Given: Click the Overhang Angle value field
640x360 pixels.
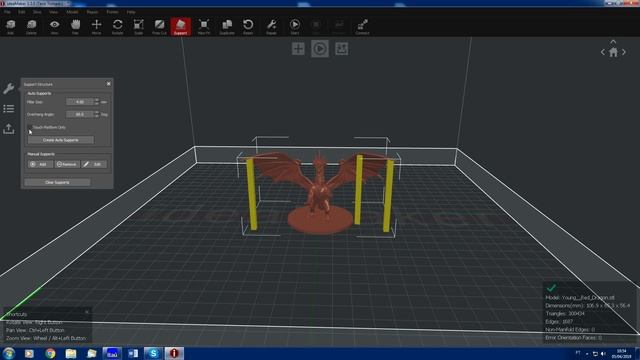Looking at the screenshot, I should tap(80, 114).
